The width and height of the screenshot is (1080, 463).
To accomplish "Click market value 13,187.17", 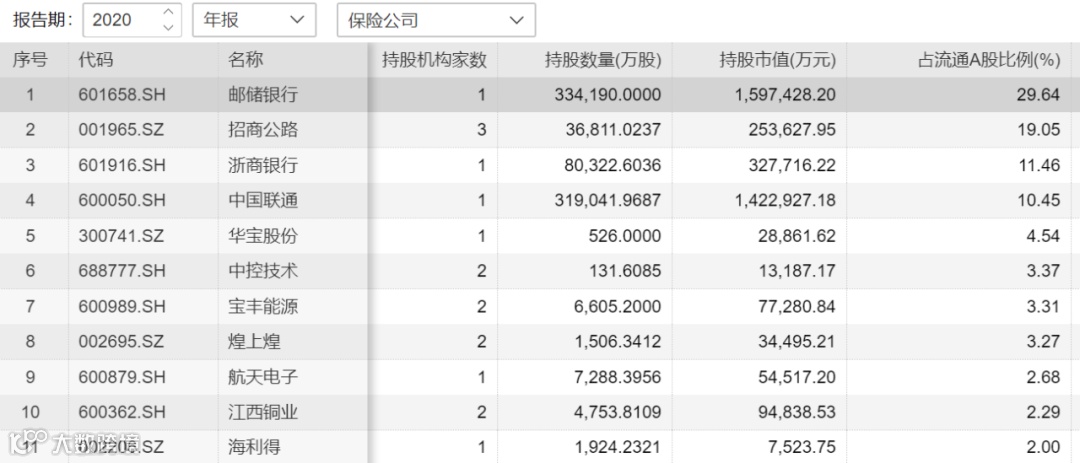I will coord(797,271).
